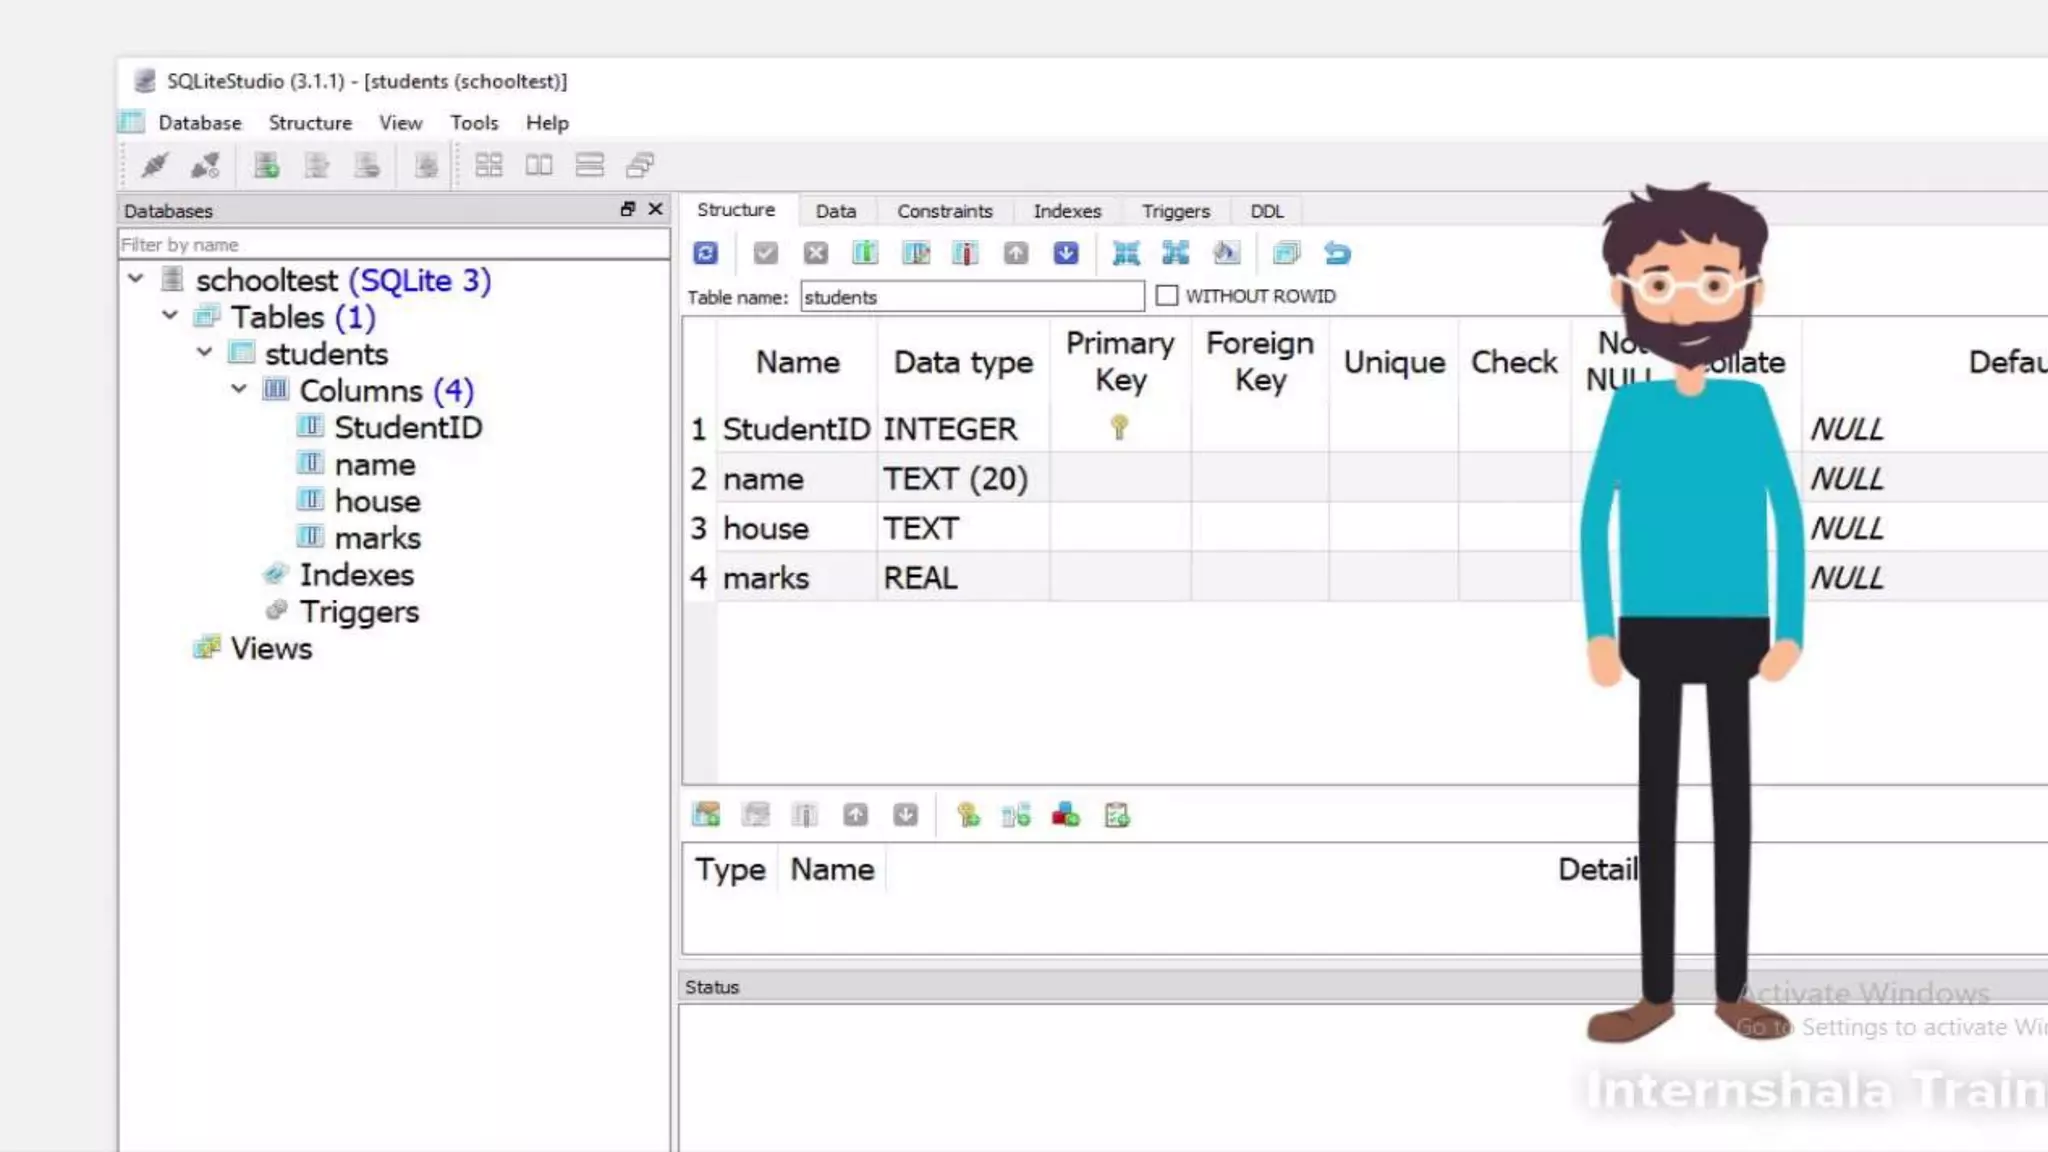Click the blue rollback changes arrow
This screenshot has height=1152, width=2048.
point(1337,253)
